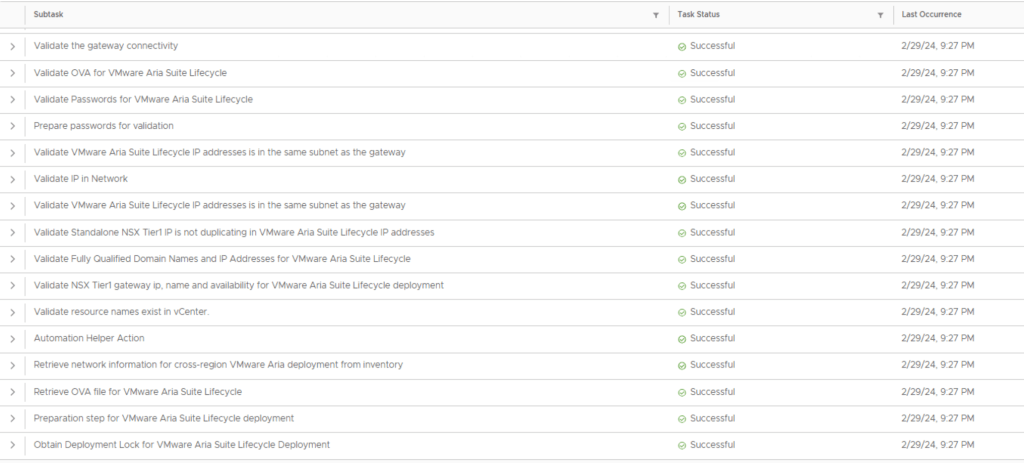Sort by the Last Occurrence column header
The height and width of the screenshot is (463, 1024).
coord(932,15)
